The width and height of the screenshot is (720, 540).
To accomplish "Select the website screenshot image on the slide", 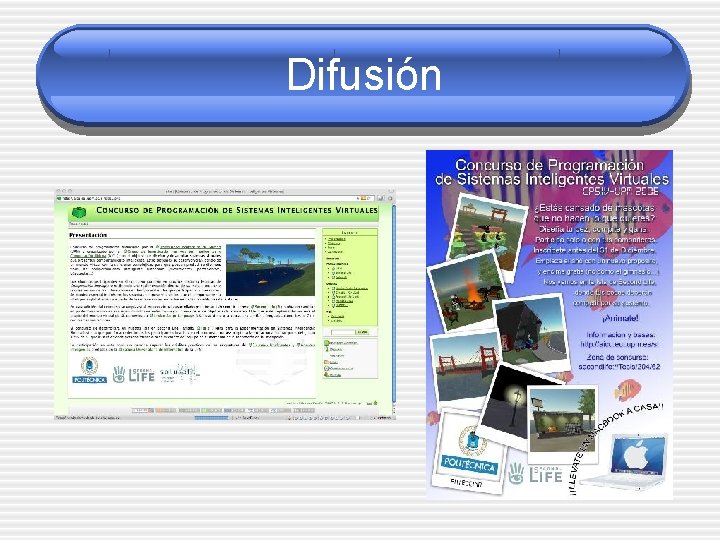I will [225, 304].
